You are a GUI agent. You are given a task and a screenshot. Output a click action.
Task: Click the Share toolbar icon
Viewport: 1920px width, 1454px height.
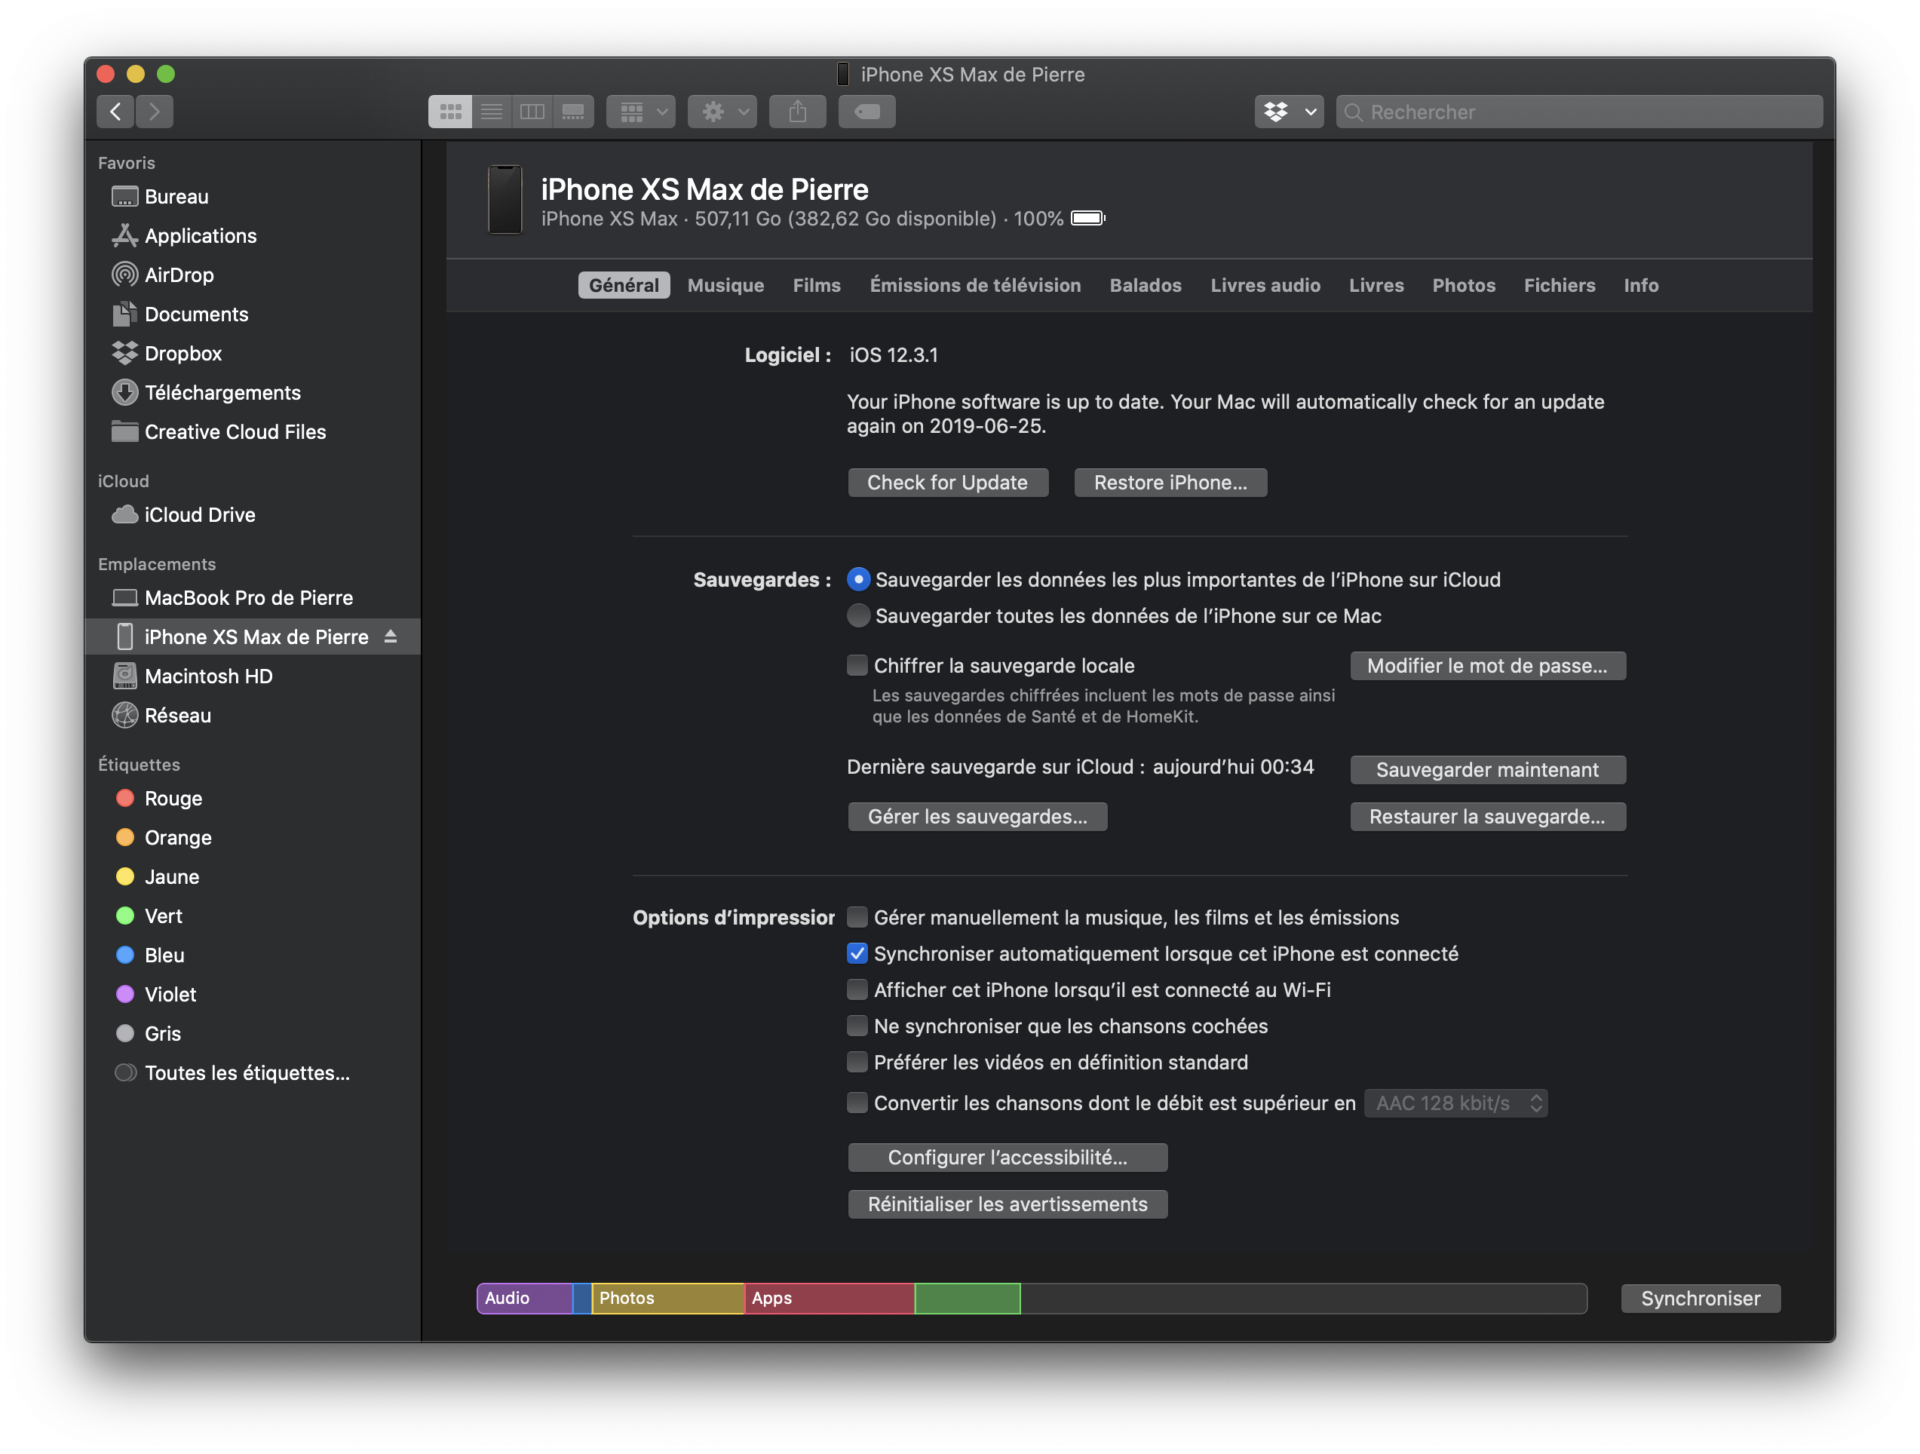coord(797,111)
